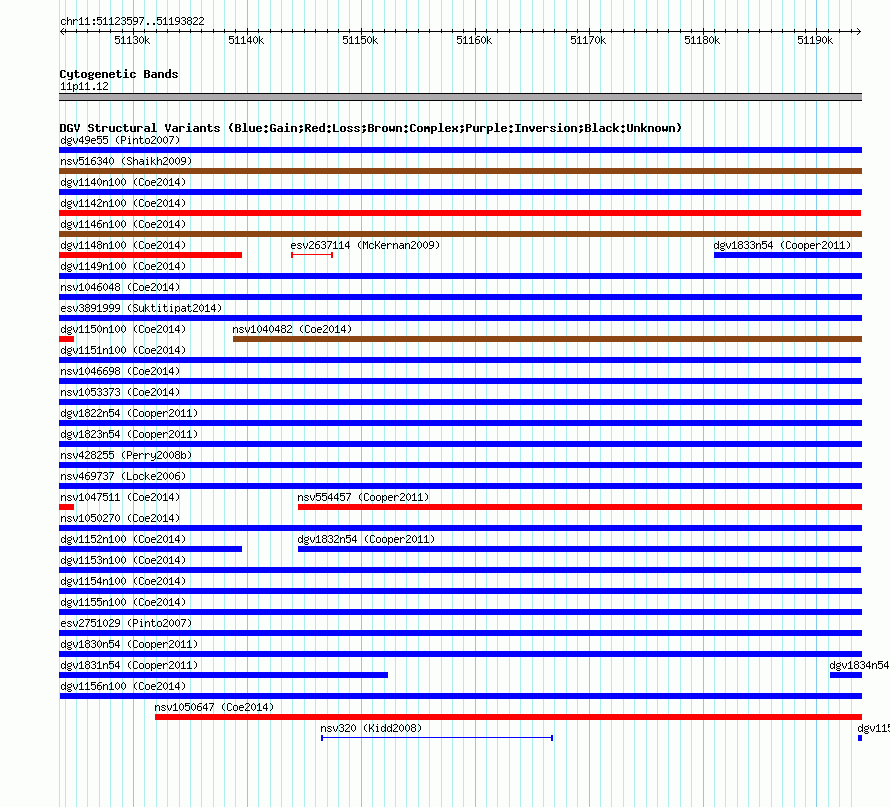Select the dgv1830n54 (Cooper2011) label

129,644
